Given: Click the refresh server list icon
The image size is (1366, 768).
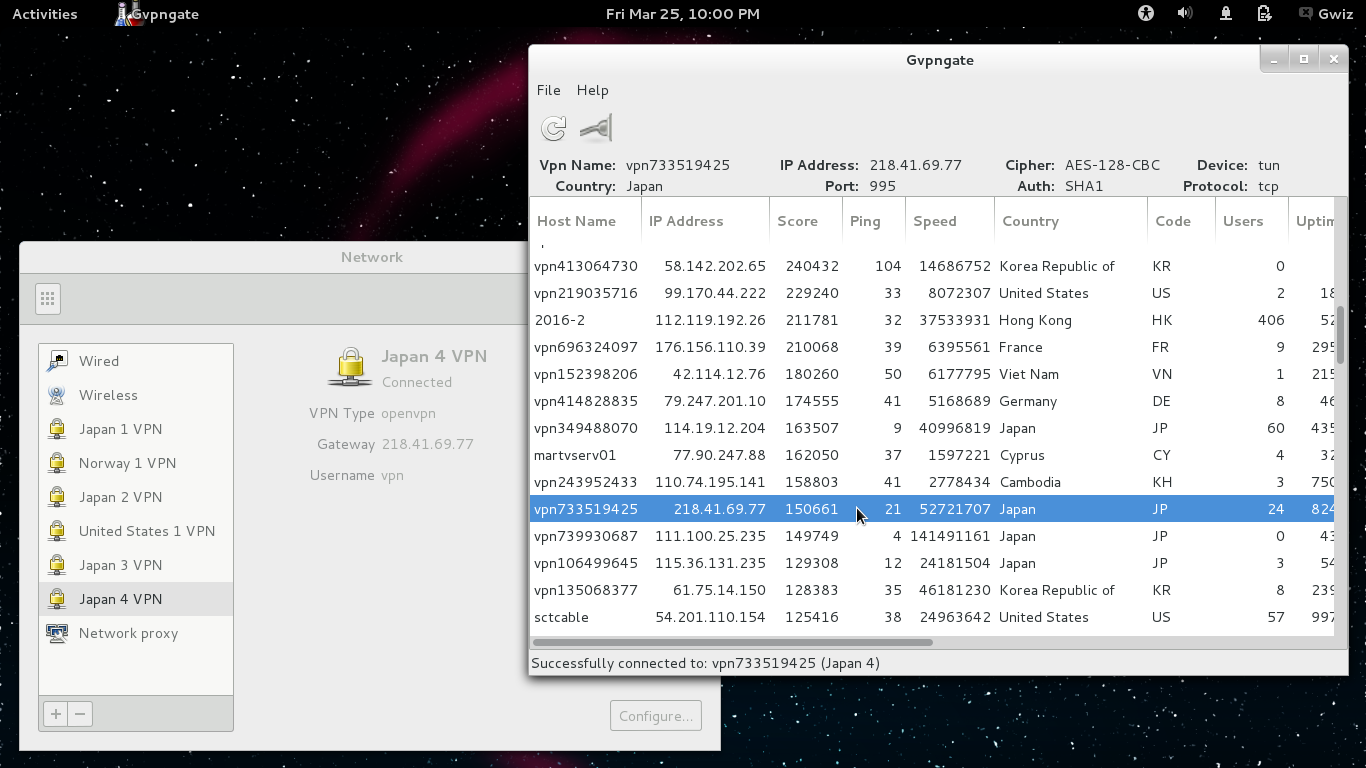Looking at the screenshot, I should [553, 128].
